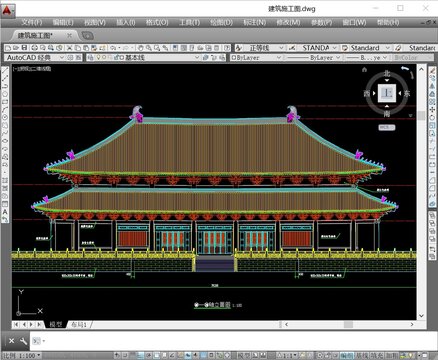Click the command line wrench settings icon
This screenshot has width=438, height=360.
click(x=23, y=341)
